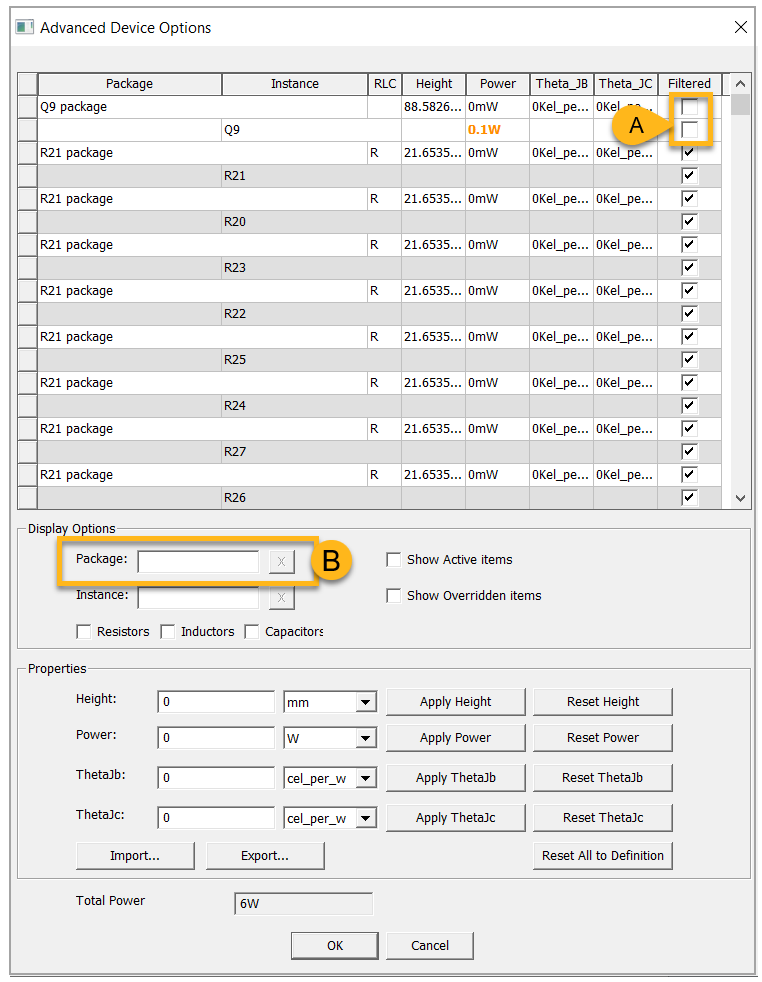Open the Power unit dropdown set to W
762x982 pixels.
coord(366,739)
